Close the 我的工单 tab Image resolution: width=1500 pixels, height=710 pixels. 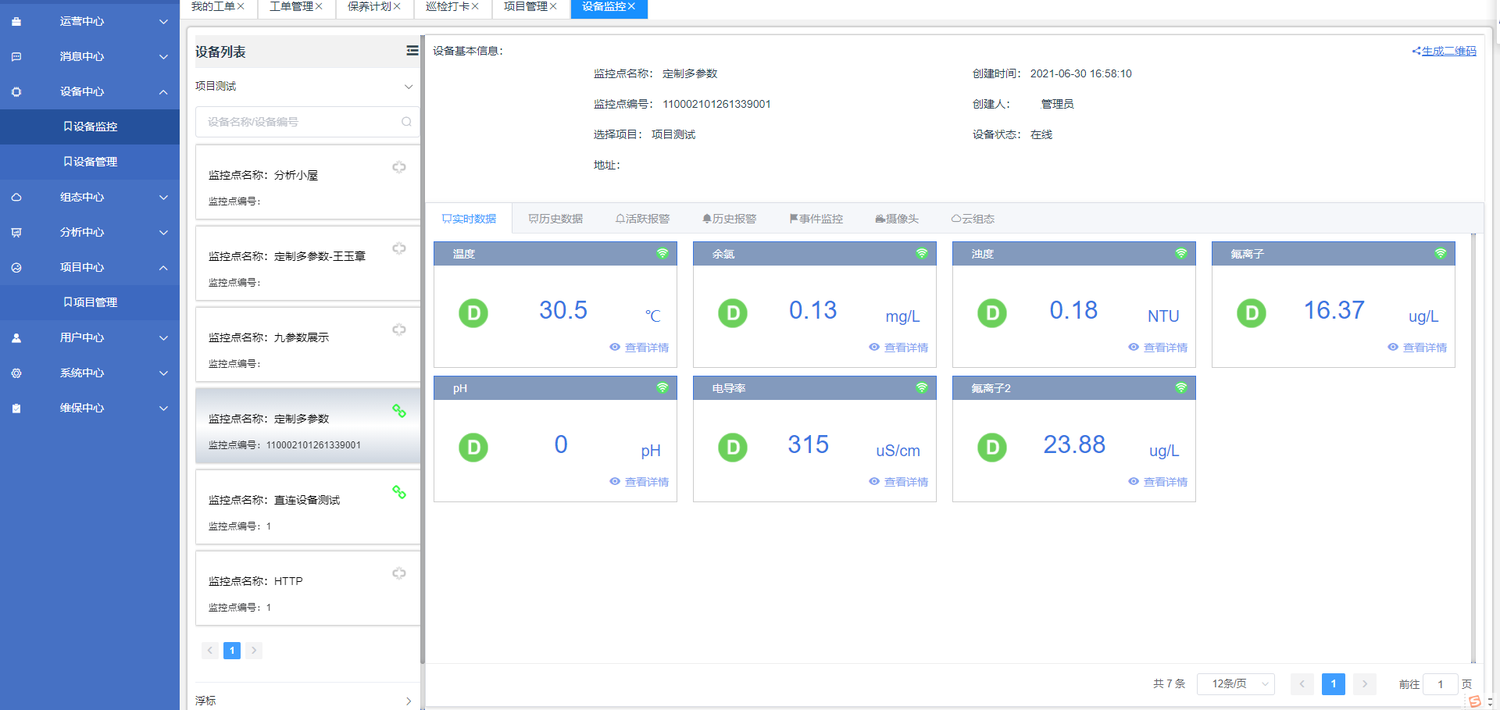click(241, 7)
